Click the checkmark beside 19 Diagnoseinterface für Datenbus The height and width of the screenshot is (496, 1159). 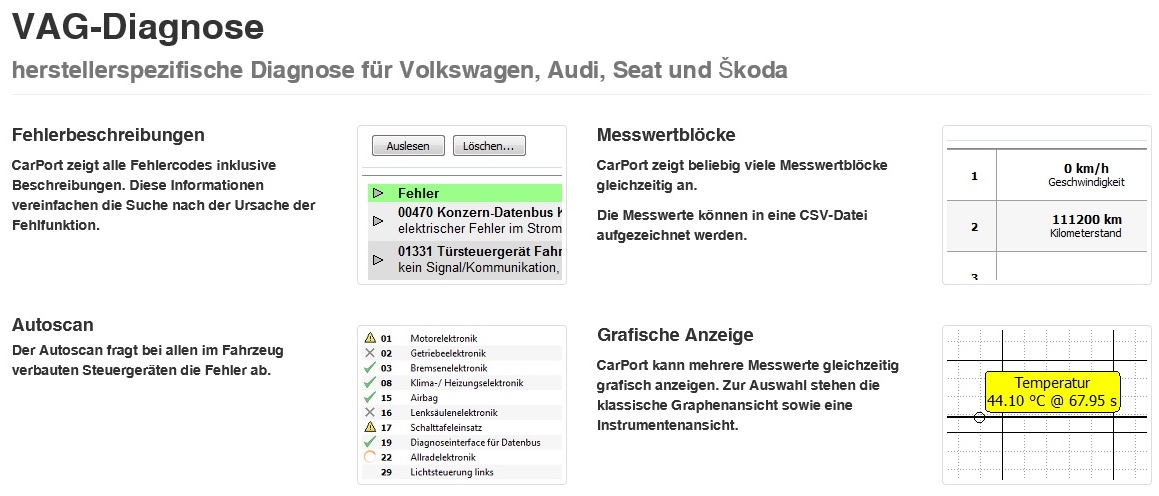370,442
